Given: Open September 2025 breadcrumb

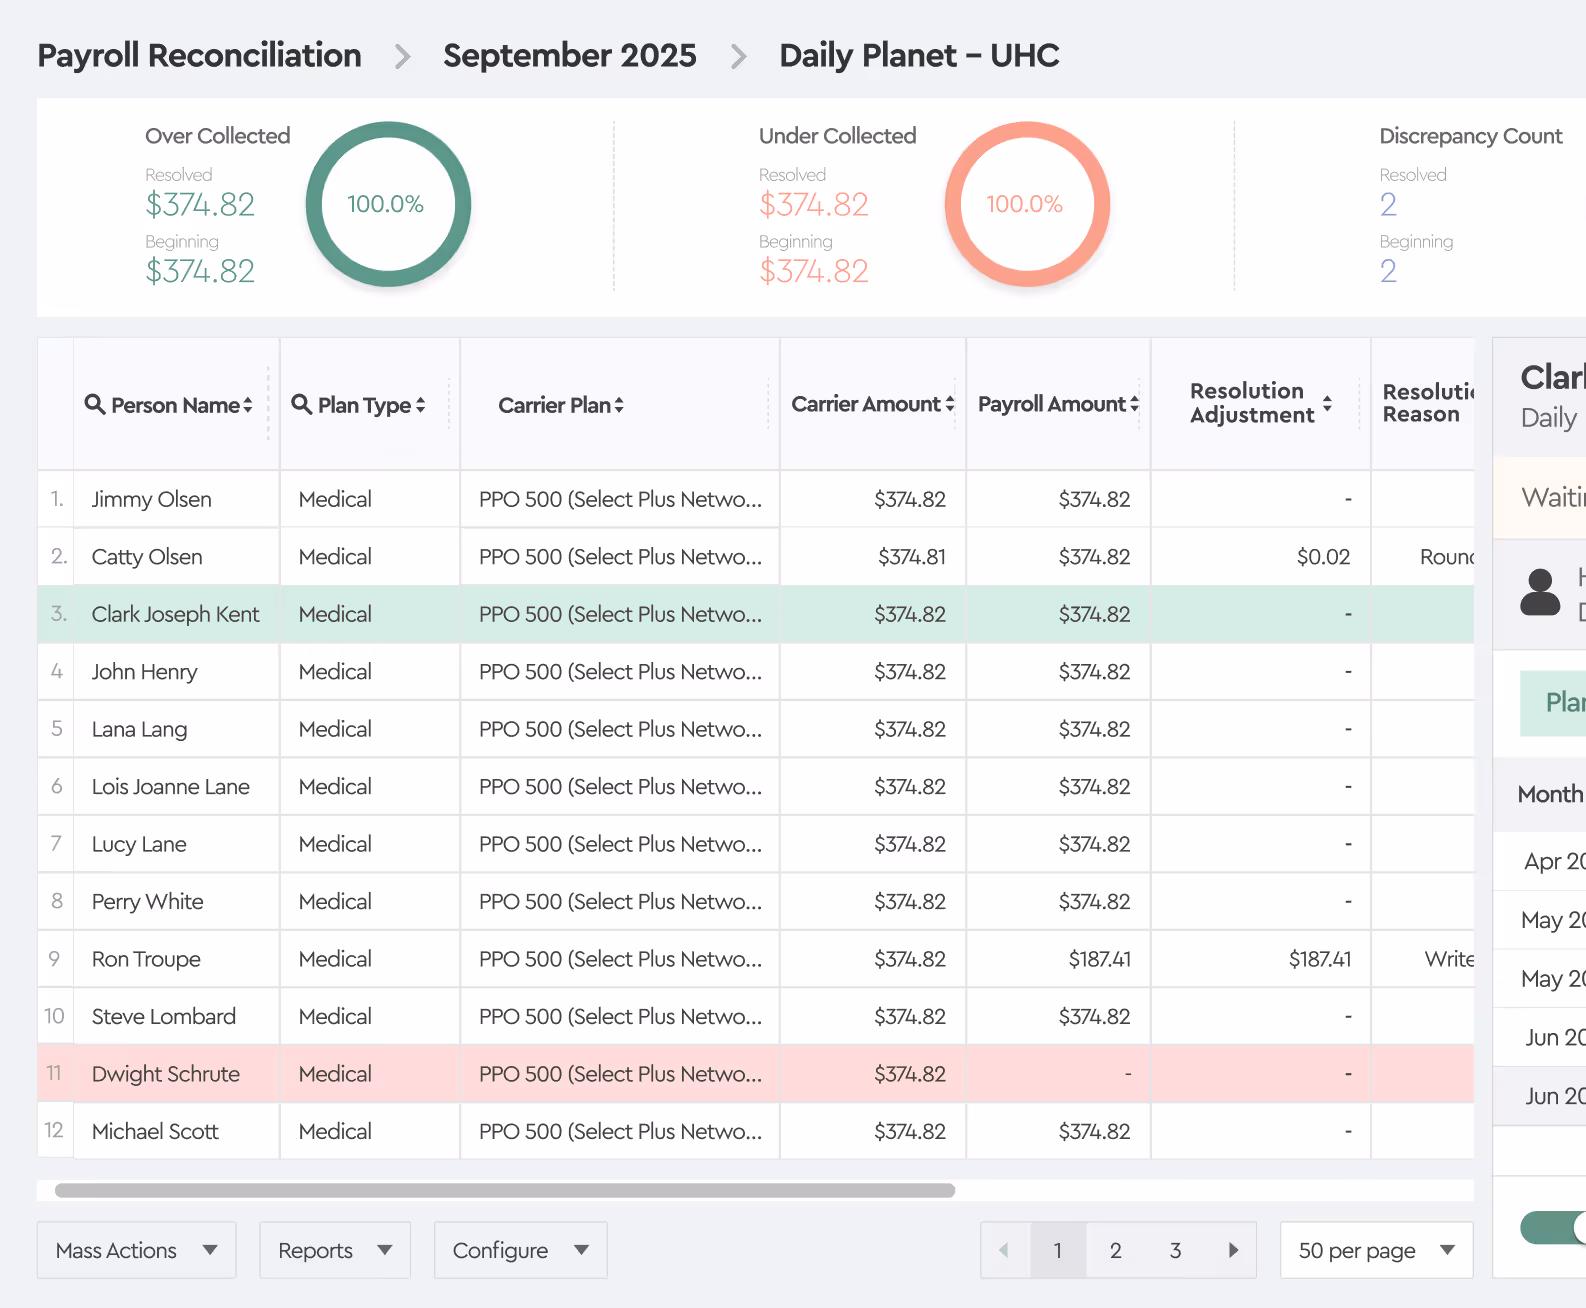Looking at the screenshot, I should pyautogui.click(x=570, y=55).
